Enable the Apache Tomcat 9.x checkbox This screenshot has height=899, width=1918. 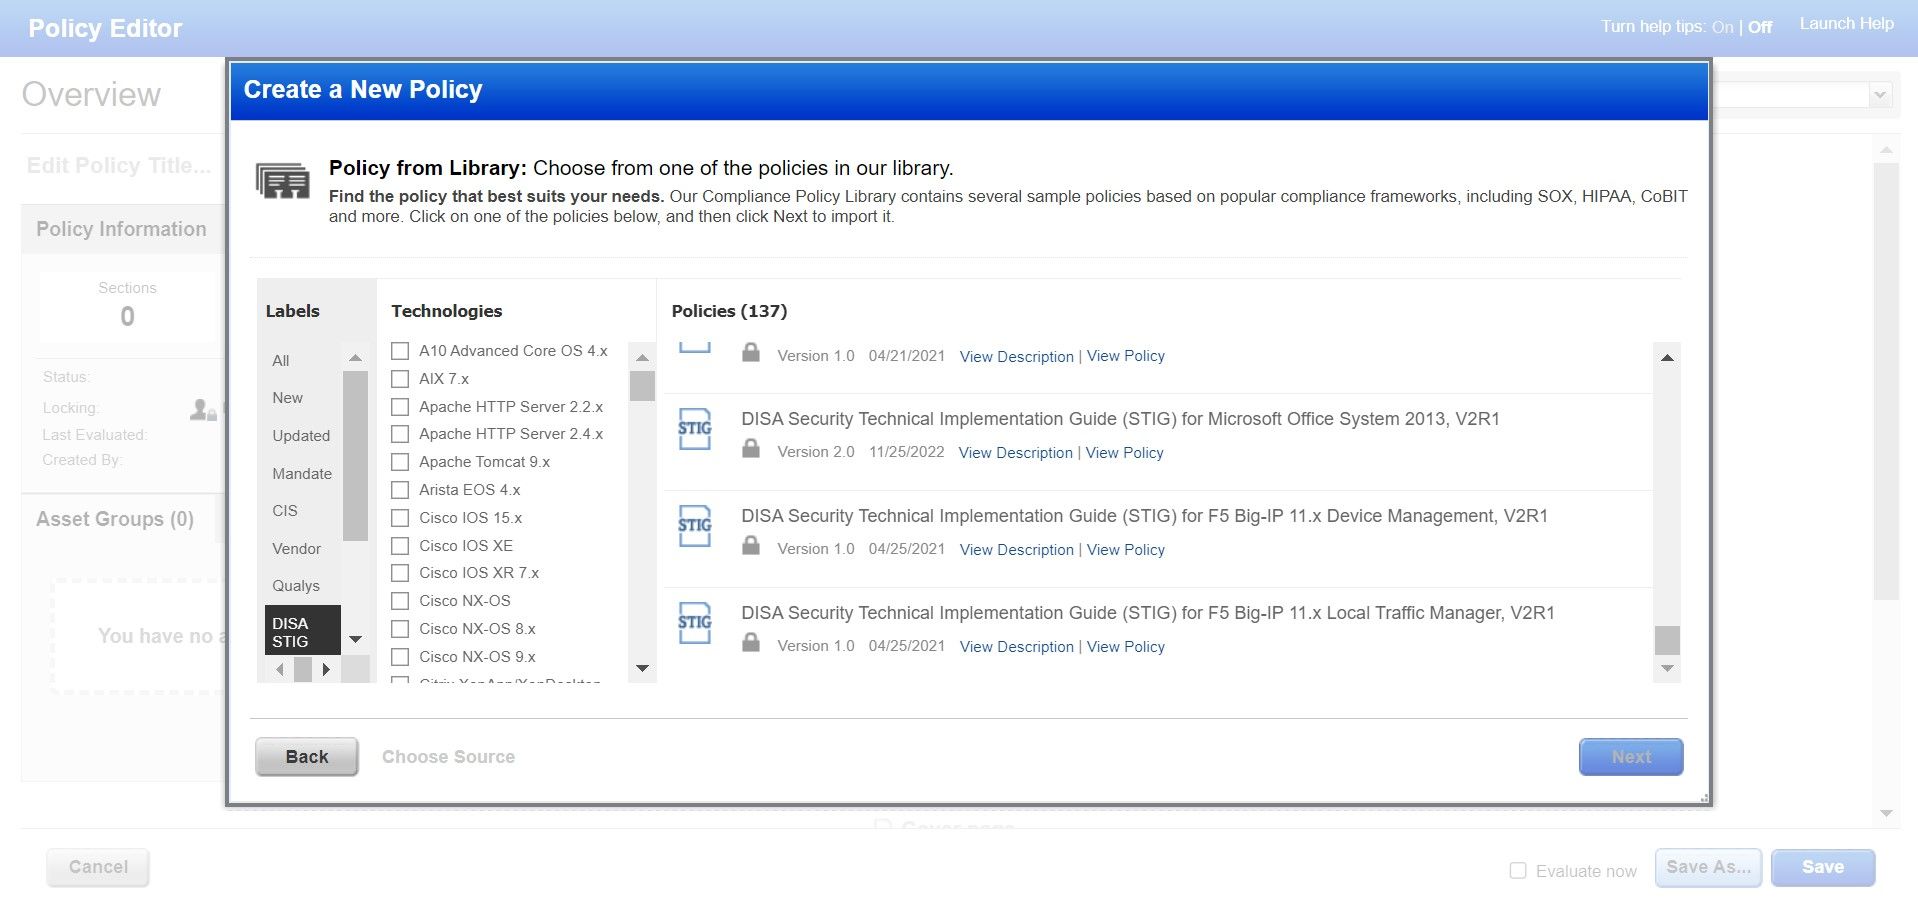tap(400, 462)
